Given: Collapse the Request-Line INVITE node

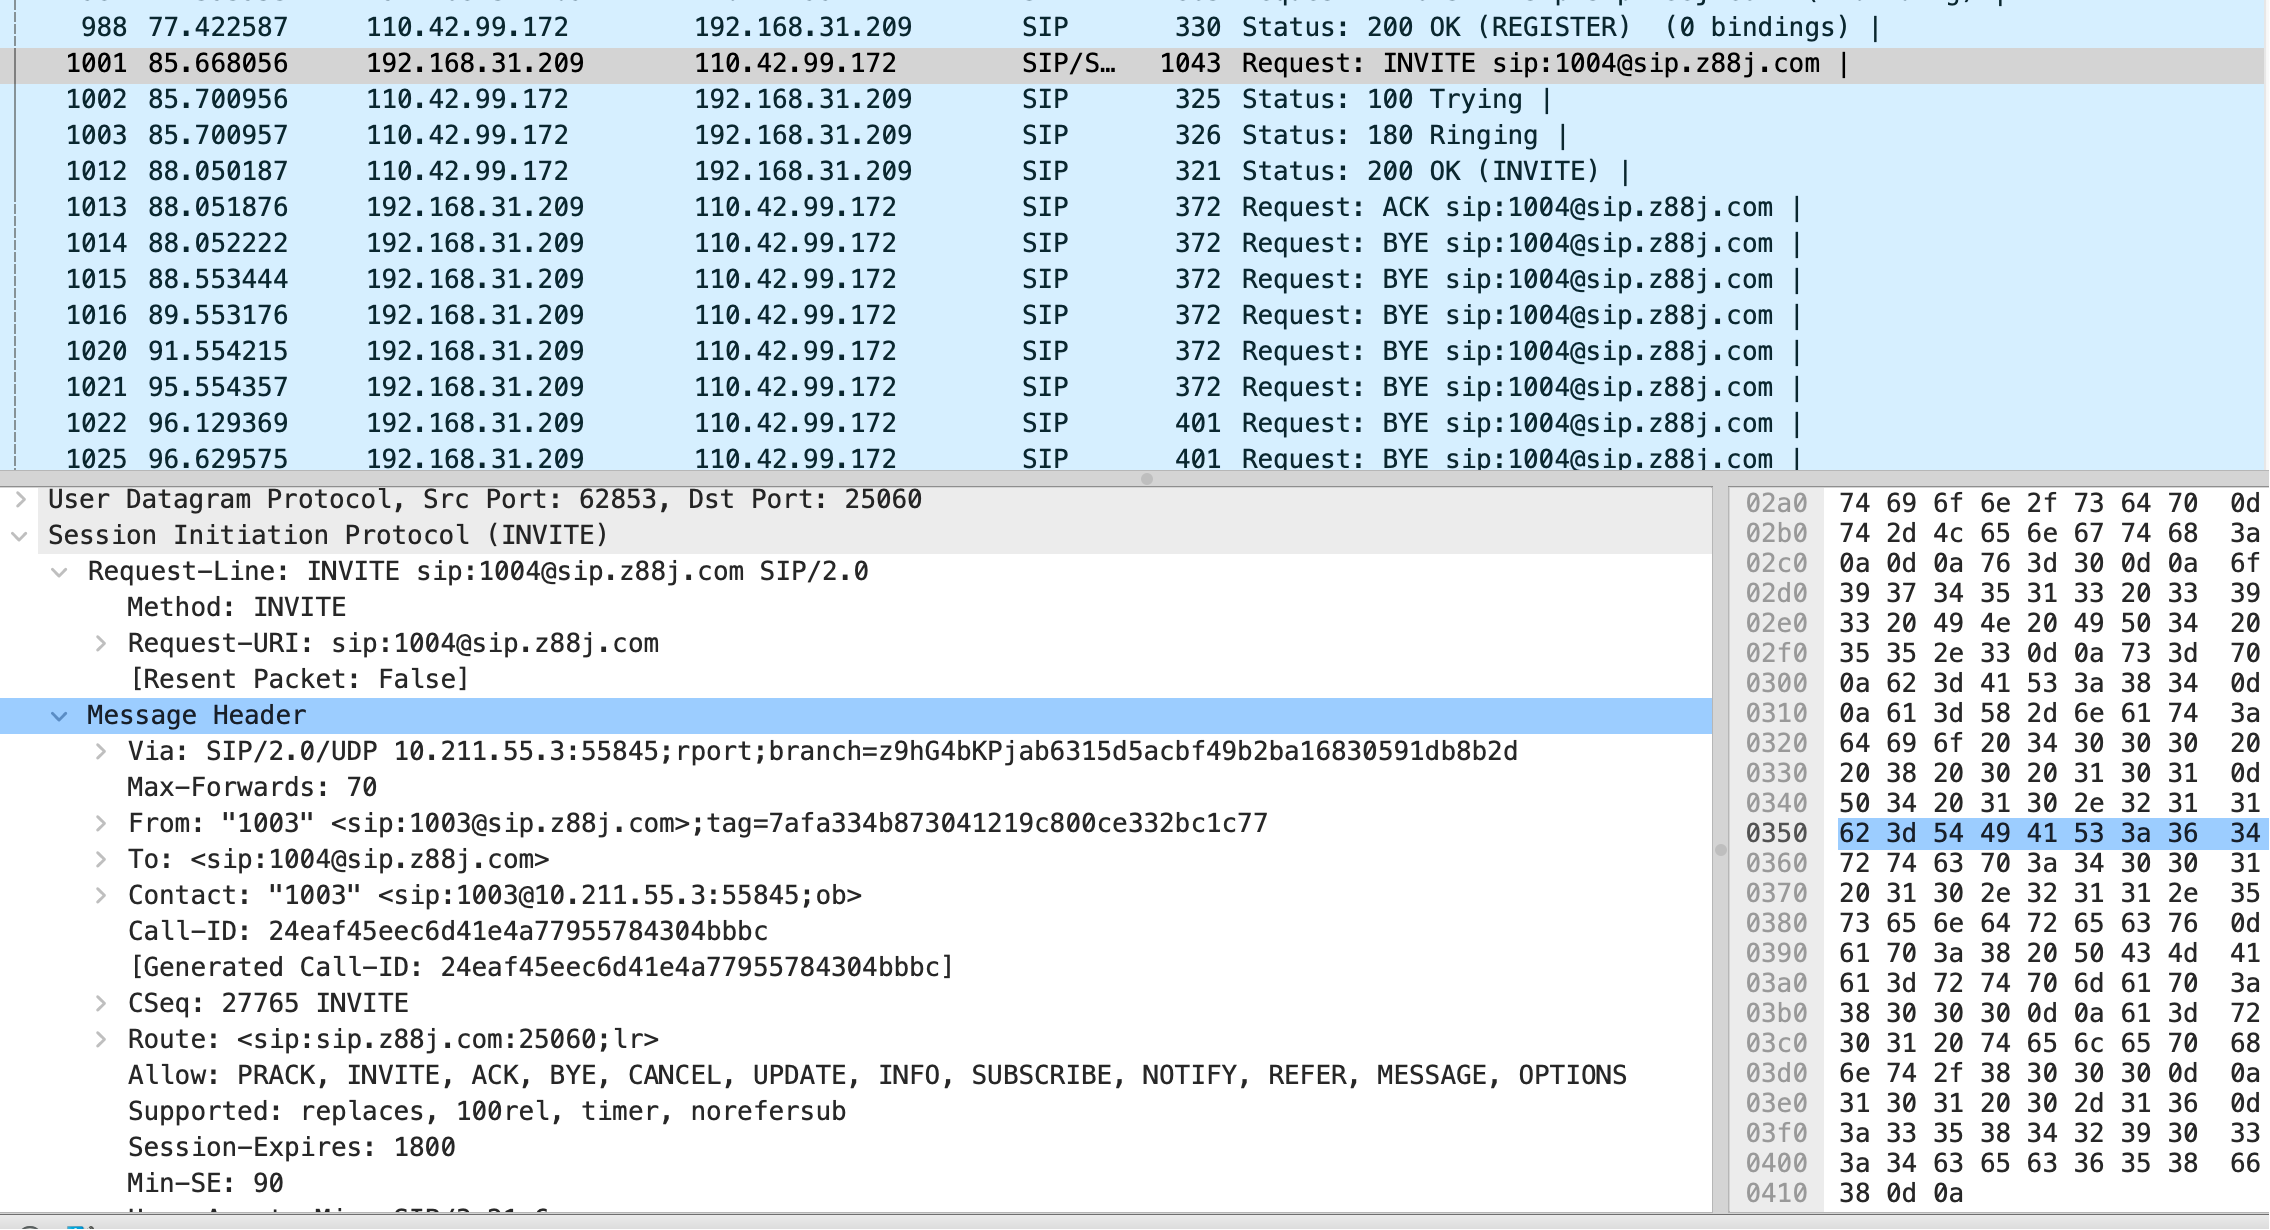Looking at the screenshot, I should (x=60, y=572).
